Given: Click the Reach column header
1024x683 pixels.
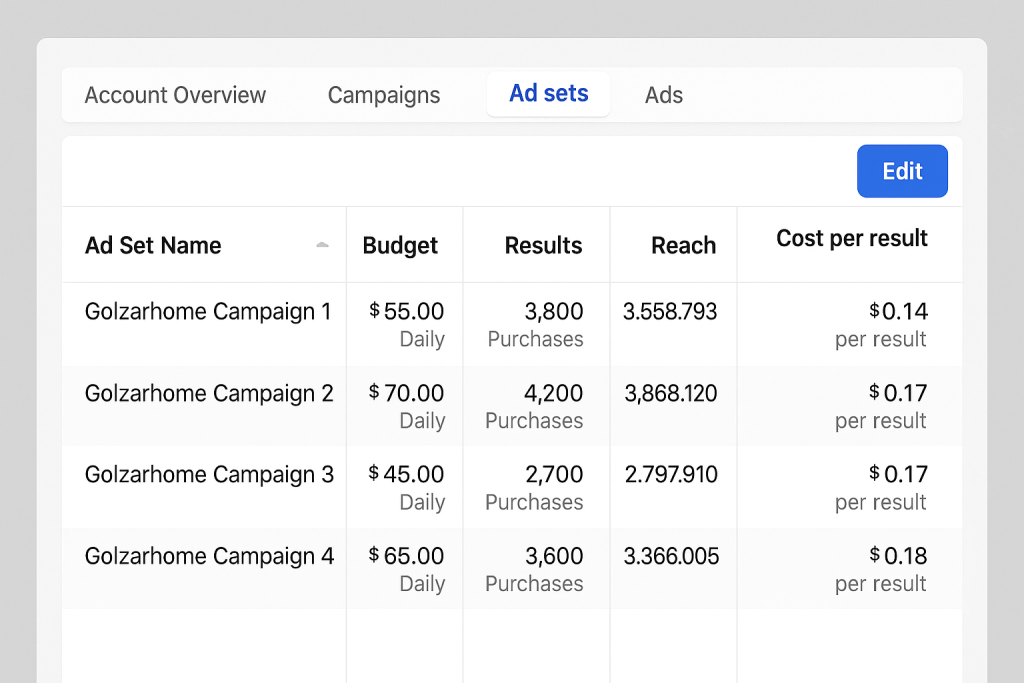Looking at the screenshot, I should click(x=683, y=245).
